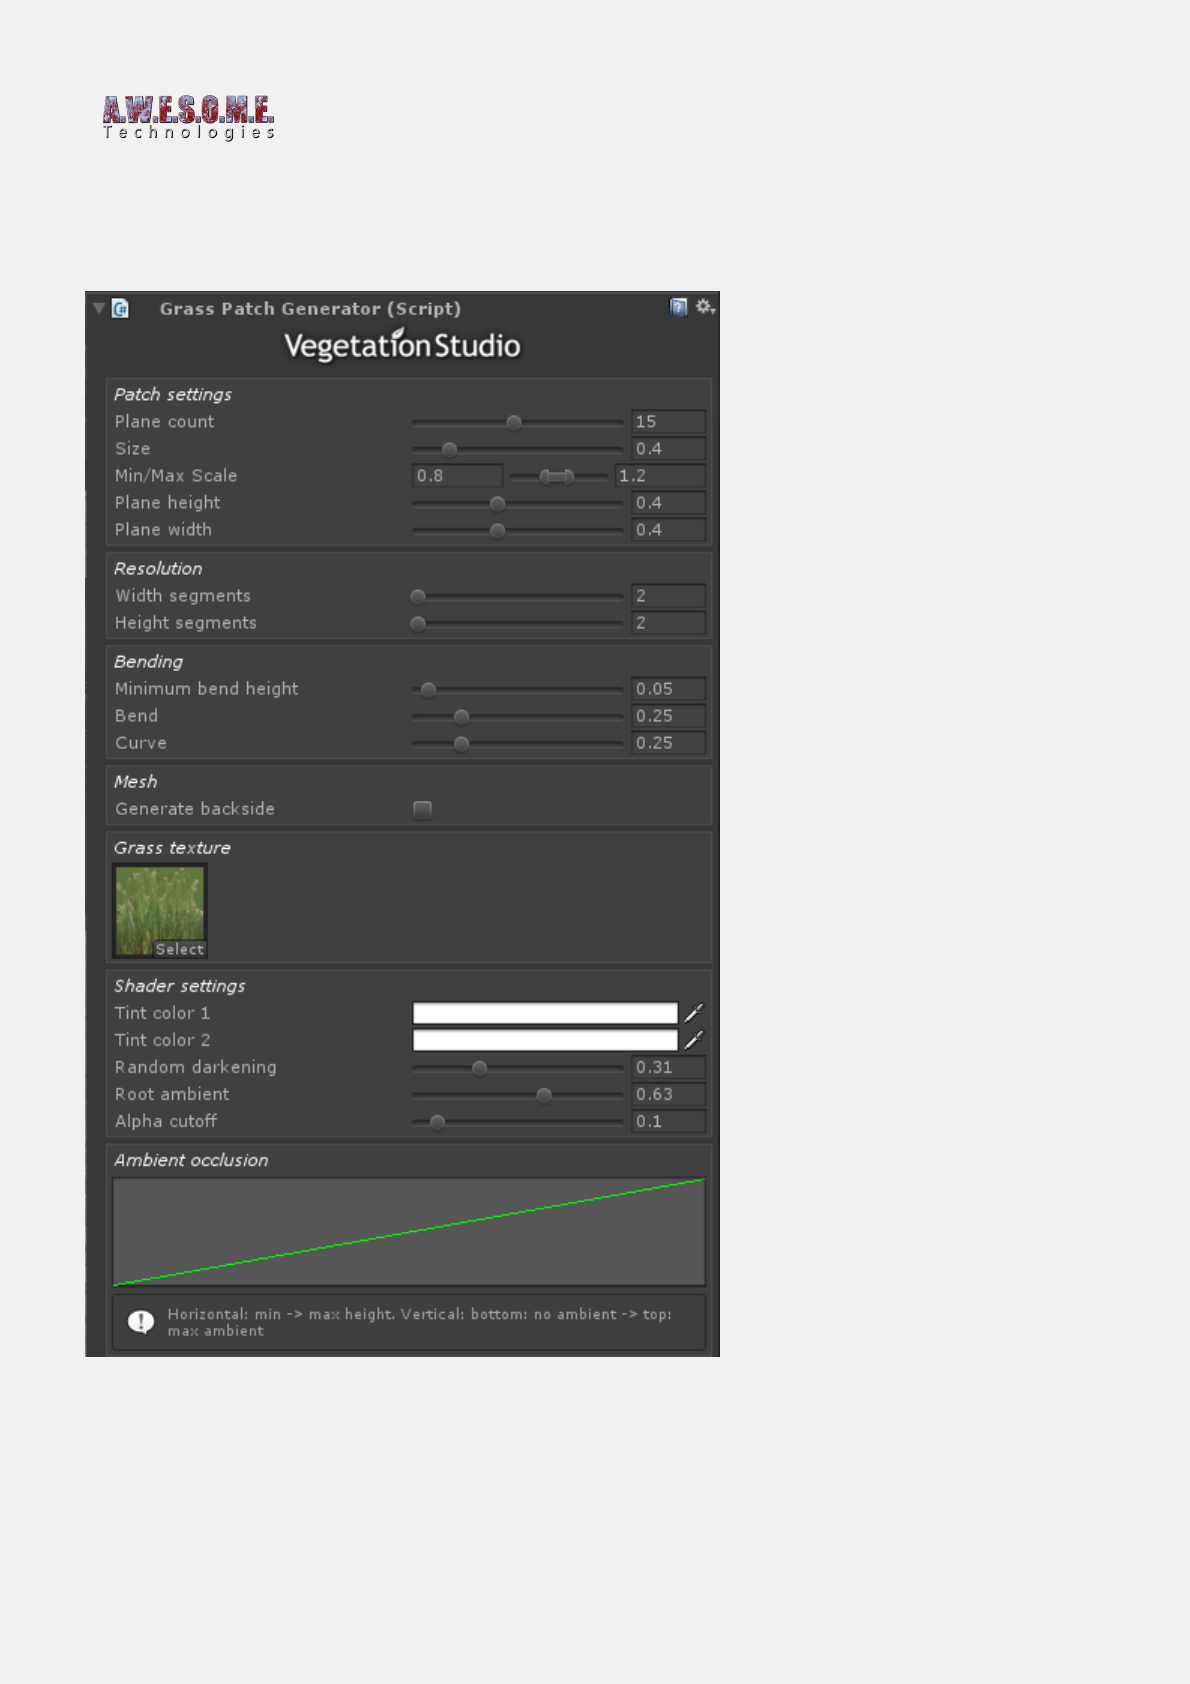Click the Resolution heading

[158, 569]
